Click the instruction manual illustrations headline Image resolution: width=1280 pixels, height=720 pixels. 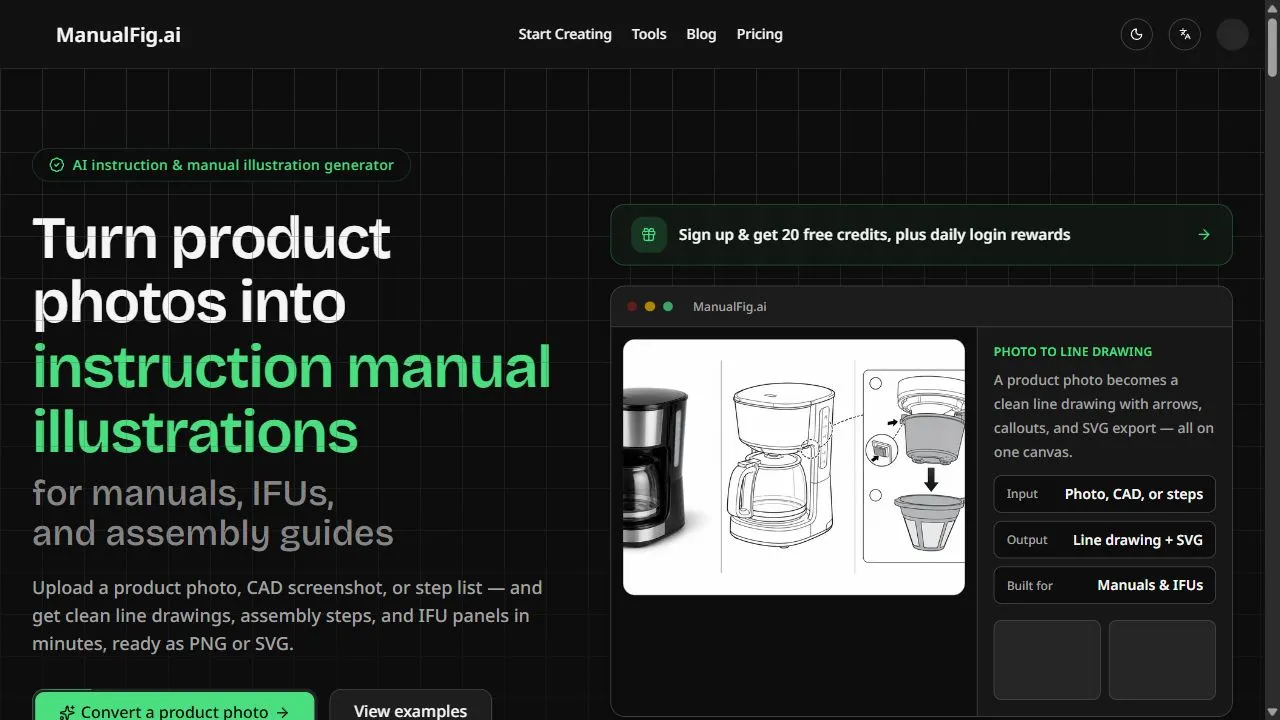[x=292, y=399]
